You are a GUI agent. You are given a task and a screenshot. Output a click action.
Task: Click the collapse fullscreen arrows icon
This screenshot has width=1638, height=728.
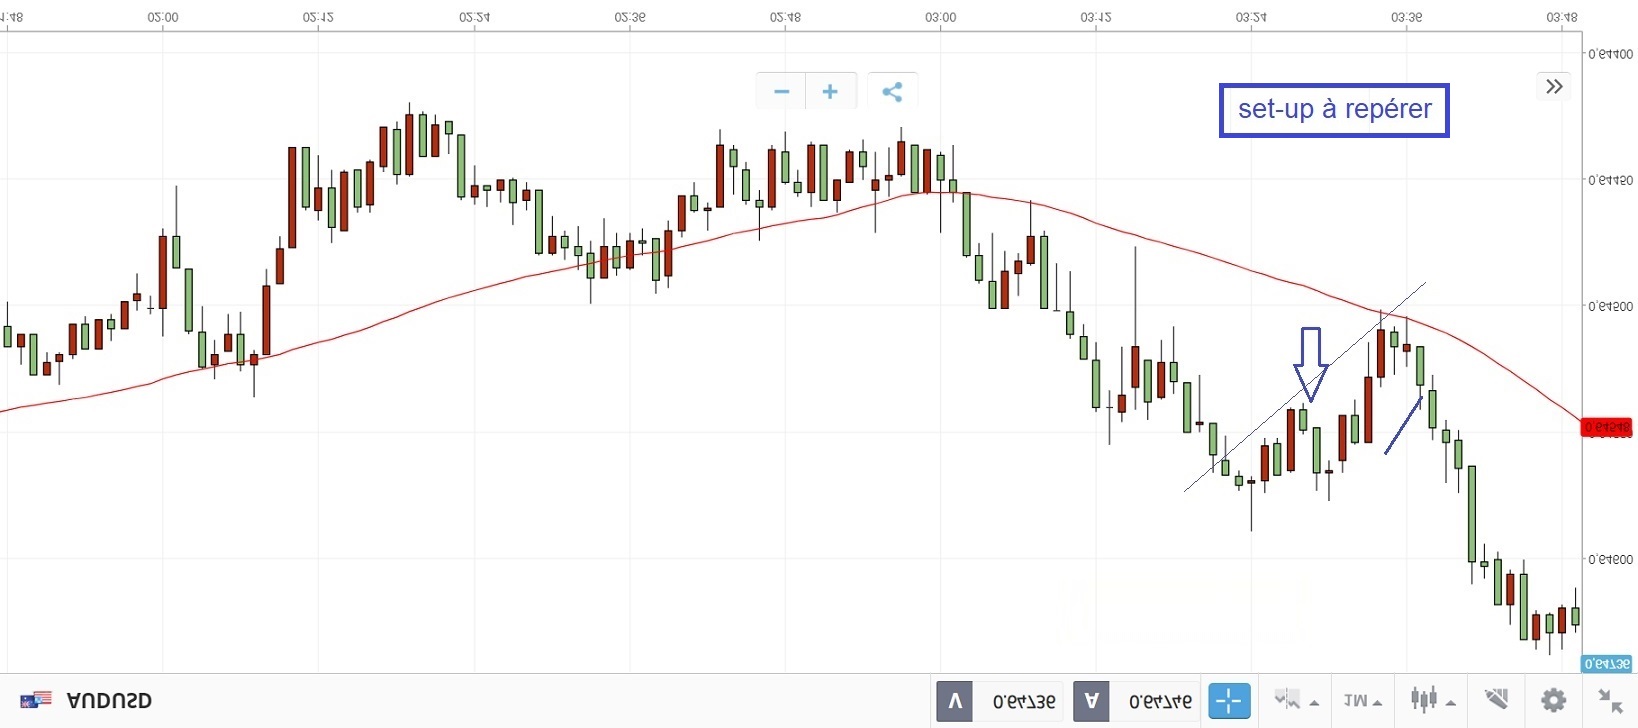(x=1609, y=700)
